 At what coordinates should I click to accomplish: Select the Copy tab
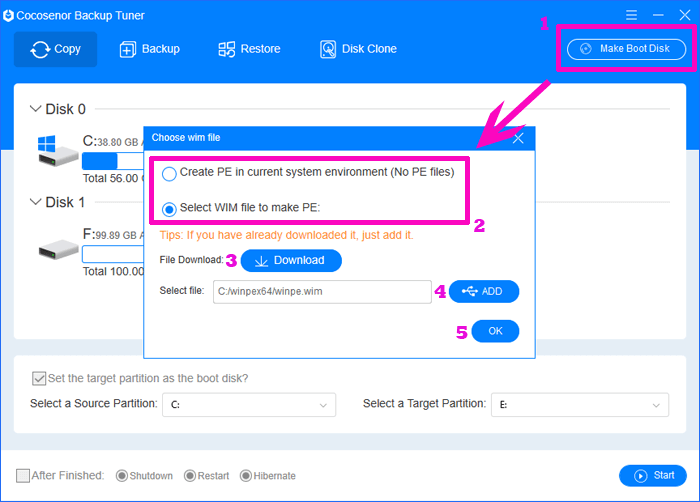point(55,49)
